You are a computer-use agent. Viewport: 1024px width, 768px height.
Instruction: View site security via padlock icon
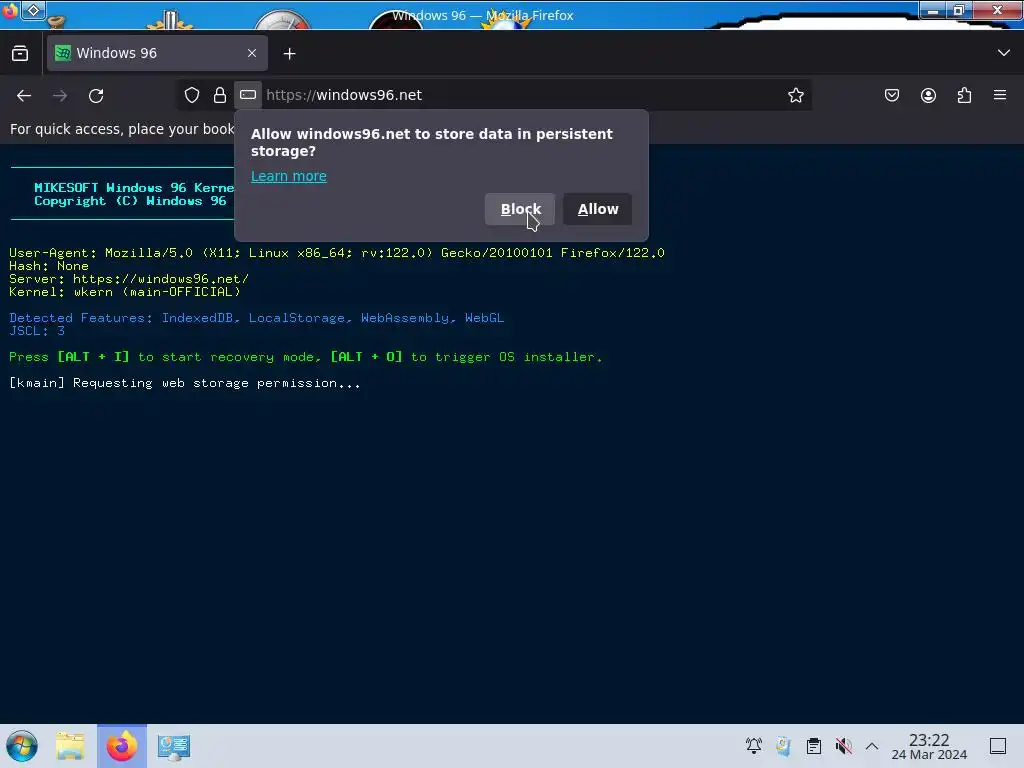click(x=220, y=95)
